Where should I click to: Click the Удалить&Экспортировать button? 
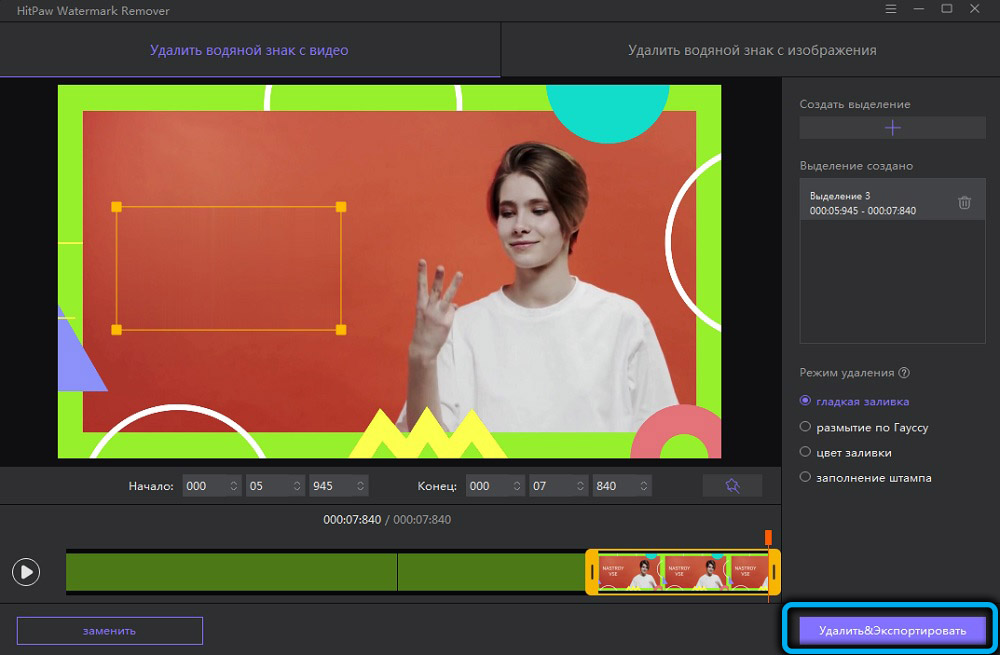click(892, 631)
